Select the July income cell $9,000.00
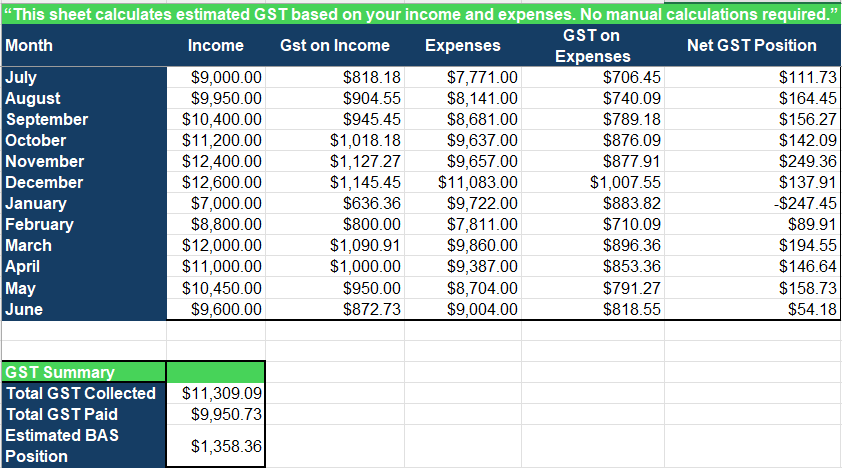This screenshot has height=468, width=842. (216, 77)
